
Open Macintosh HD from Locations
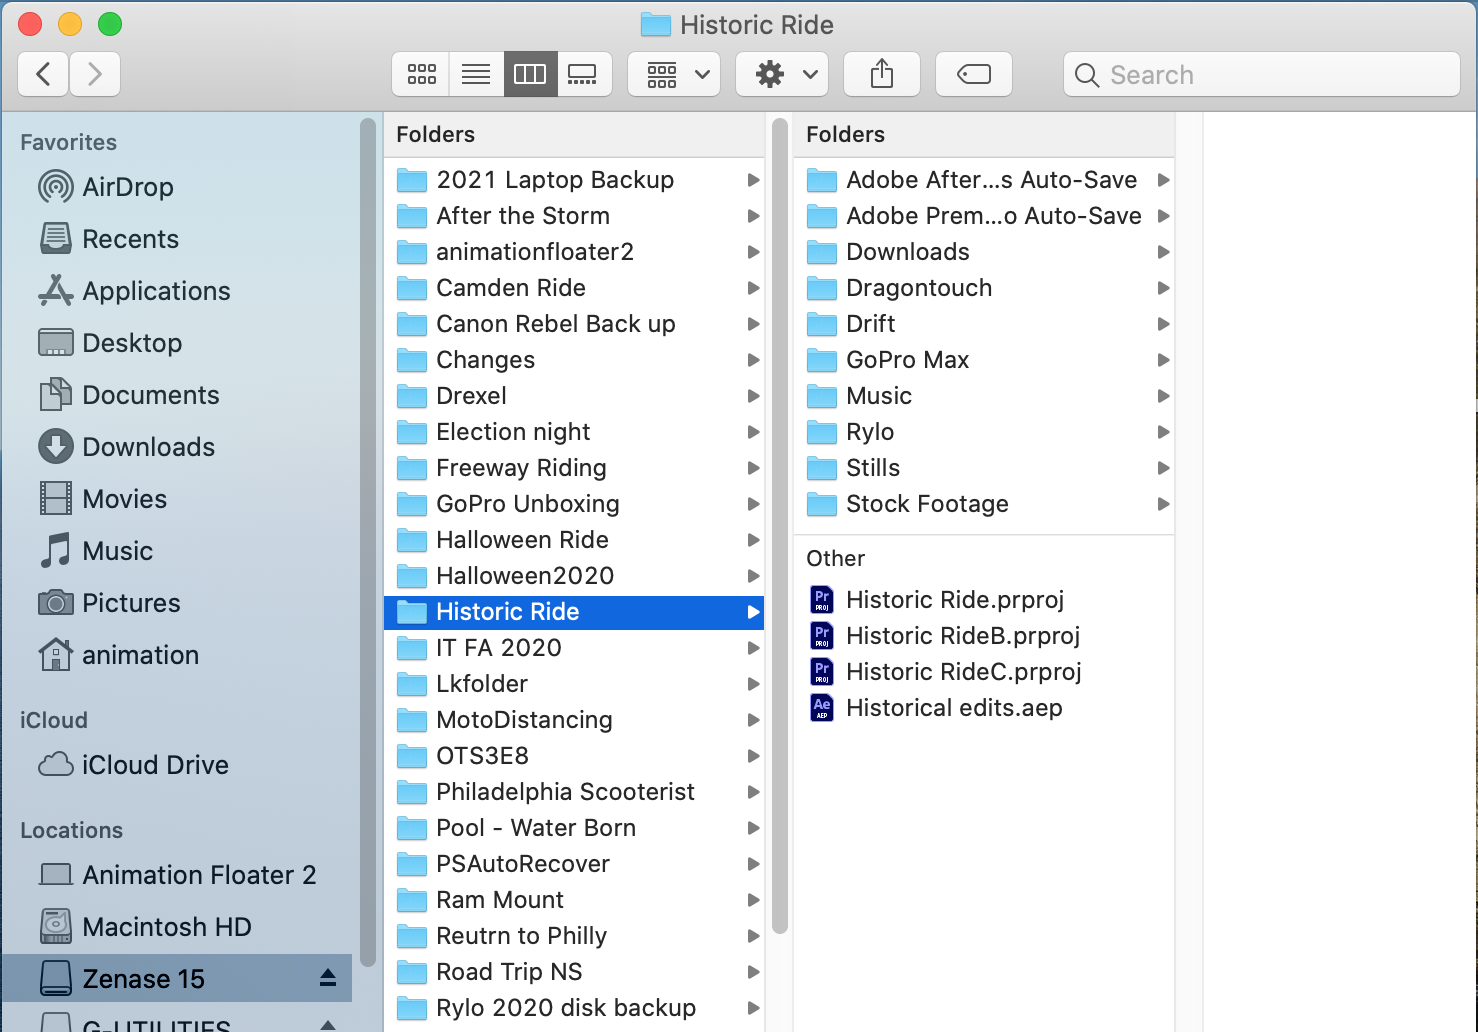(x=166, y=927)
